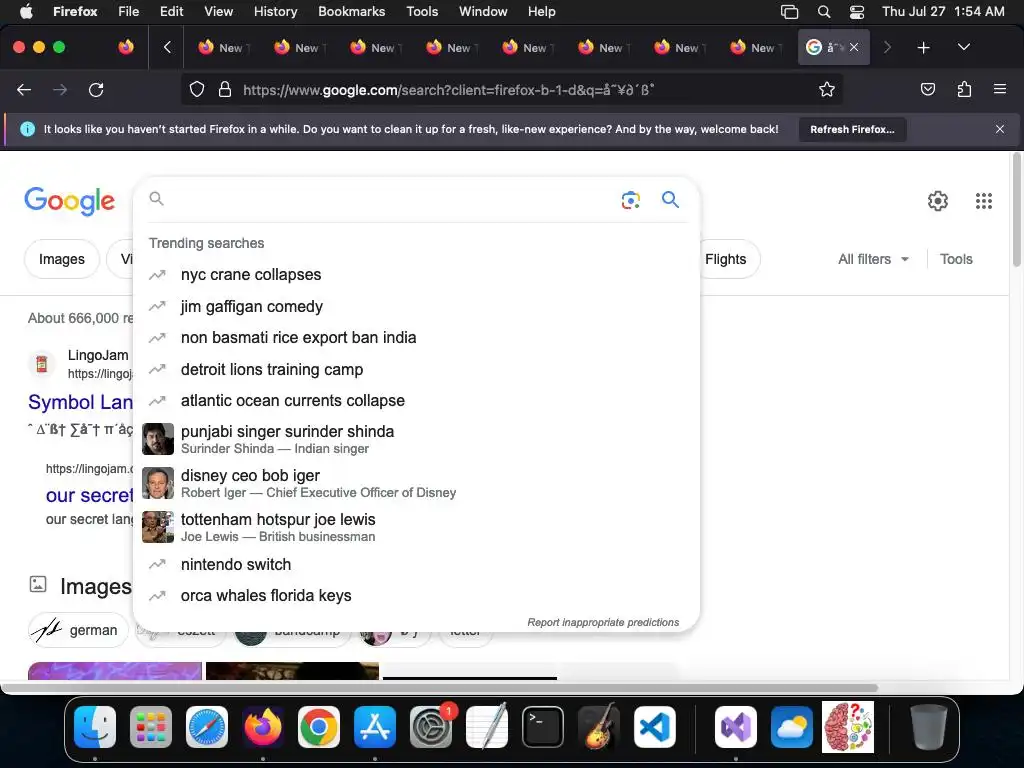Click the tracking protection shield icon

point(197,89)
